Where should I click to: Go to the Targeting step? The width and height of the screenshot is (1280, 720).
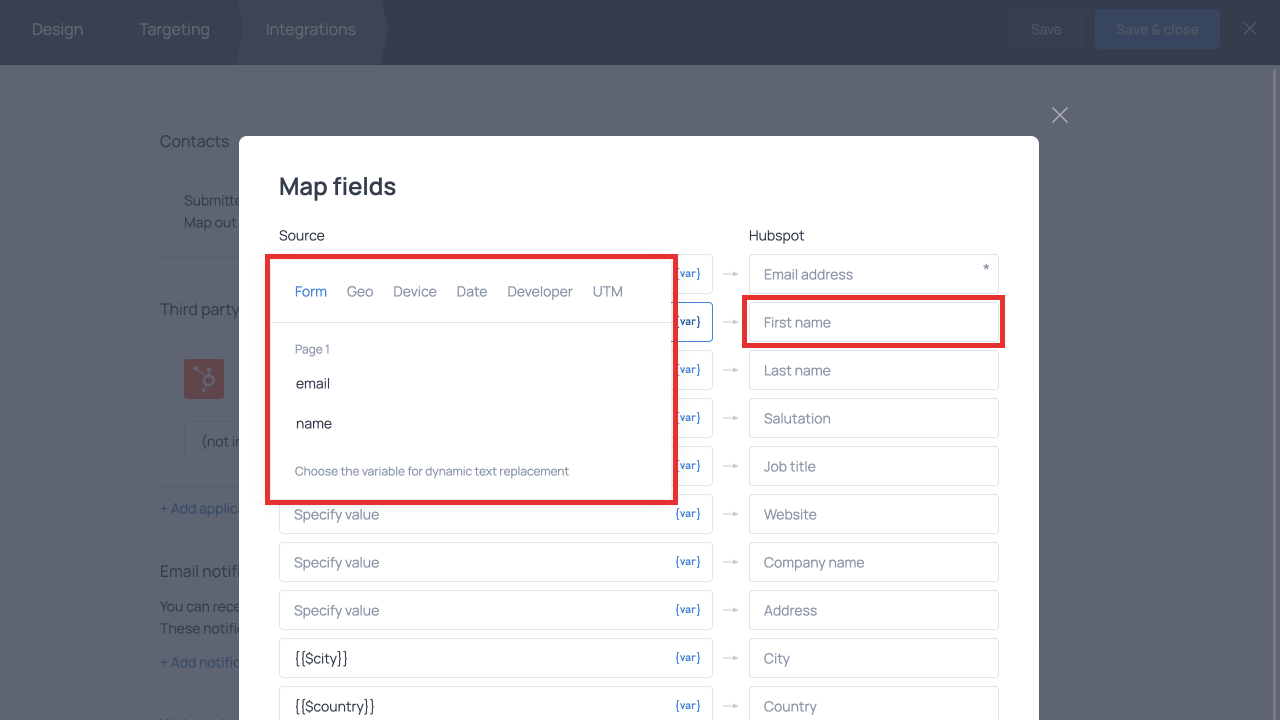click(174, 30)
